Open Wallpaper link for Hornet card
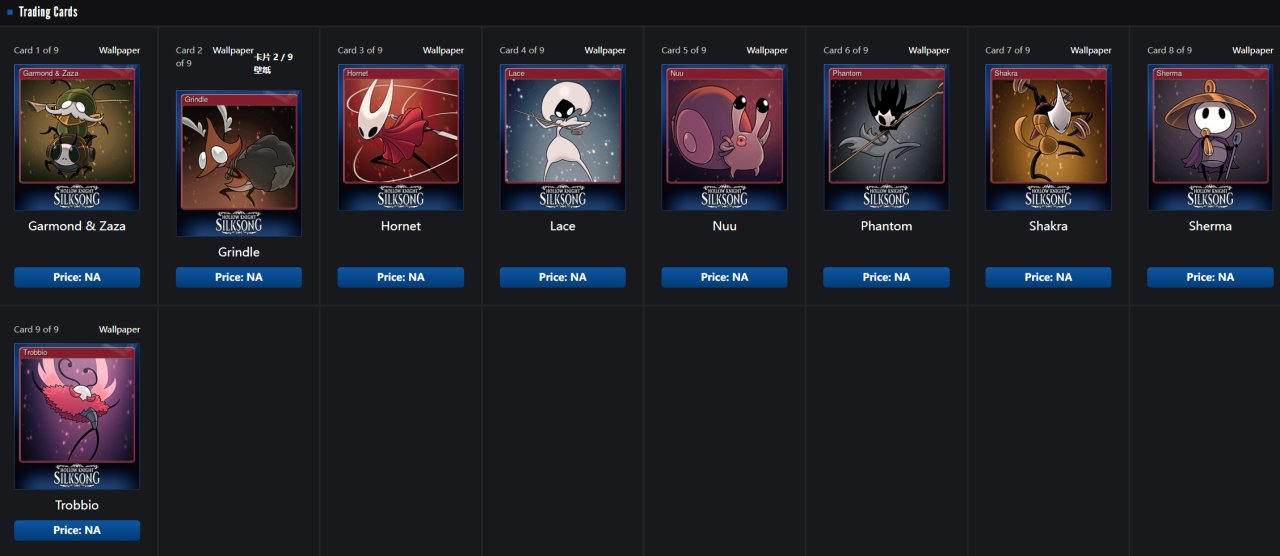Screen dimensions: 1280x556 [443, 50]
